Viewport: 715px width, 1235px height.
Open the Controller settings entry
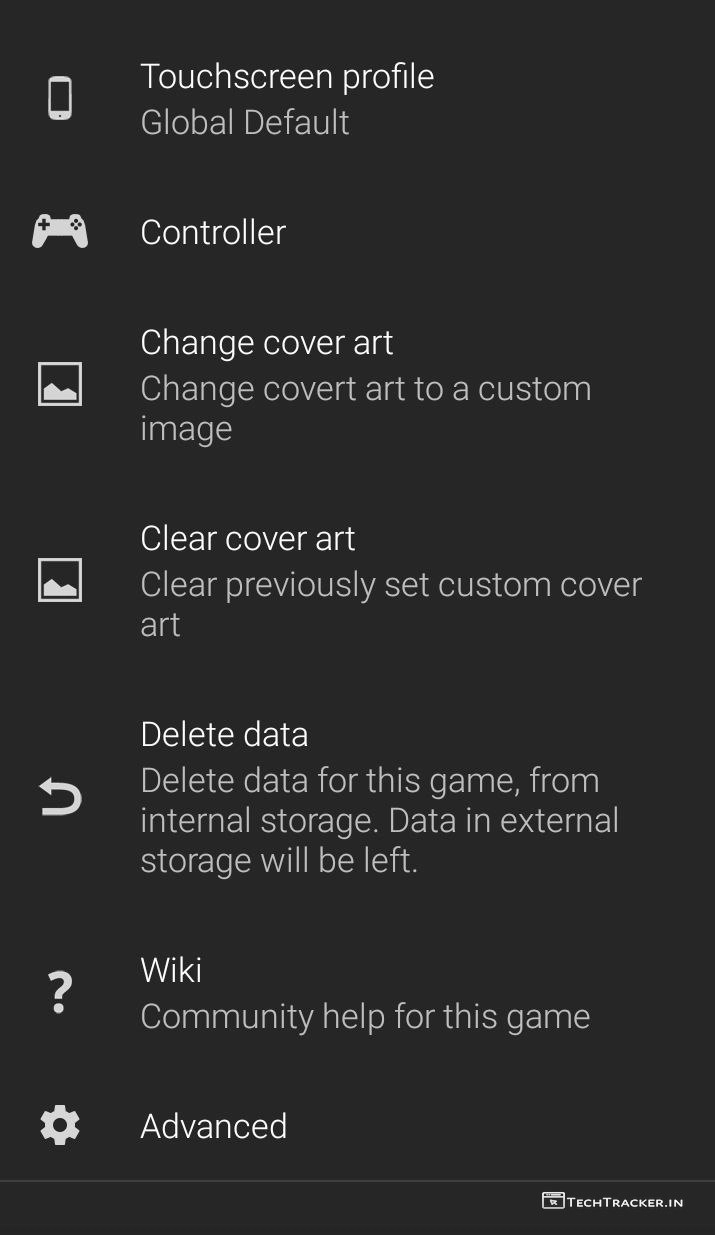coord(213,232)
